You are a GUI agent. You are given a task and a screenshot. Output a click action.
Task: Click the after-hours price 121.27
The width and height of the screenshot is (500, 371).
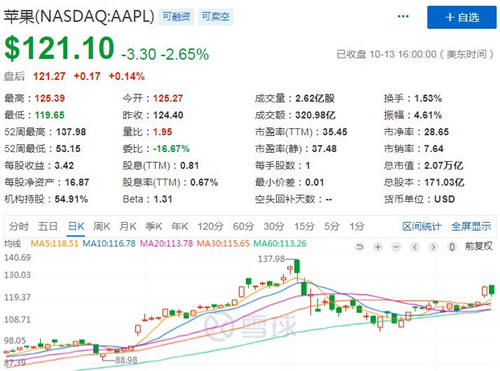point(49,76)
